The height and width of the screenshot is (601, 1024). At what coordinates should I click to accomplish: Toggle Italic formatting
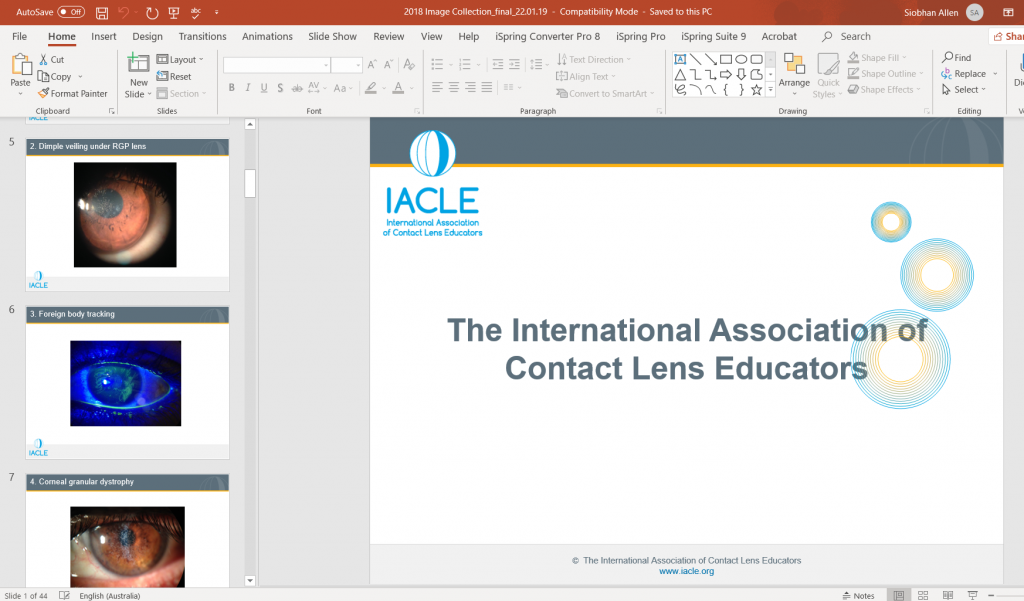[248, 88]
